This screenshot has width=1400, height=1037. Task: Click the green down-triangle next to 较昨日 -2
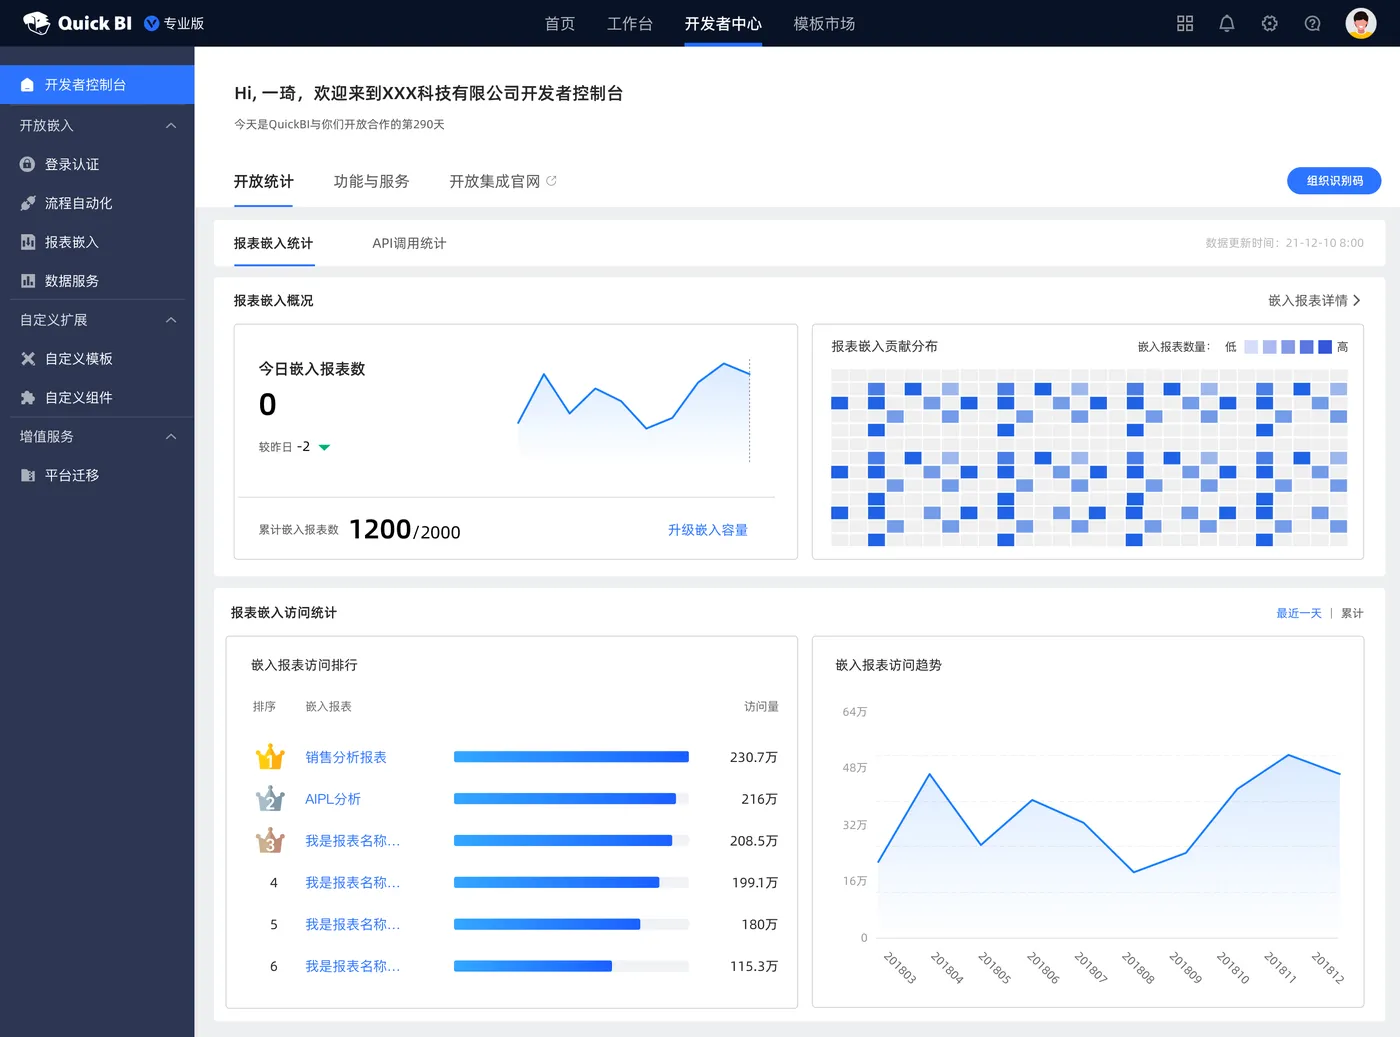324,447
